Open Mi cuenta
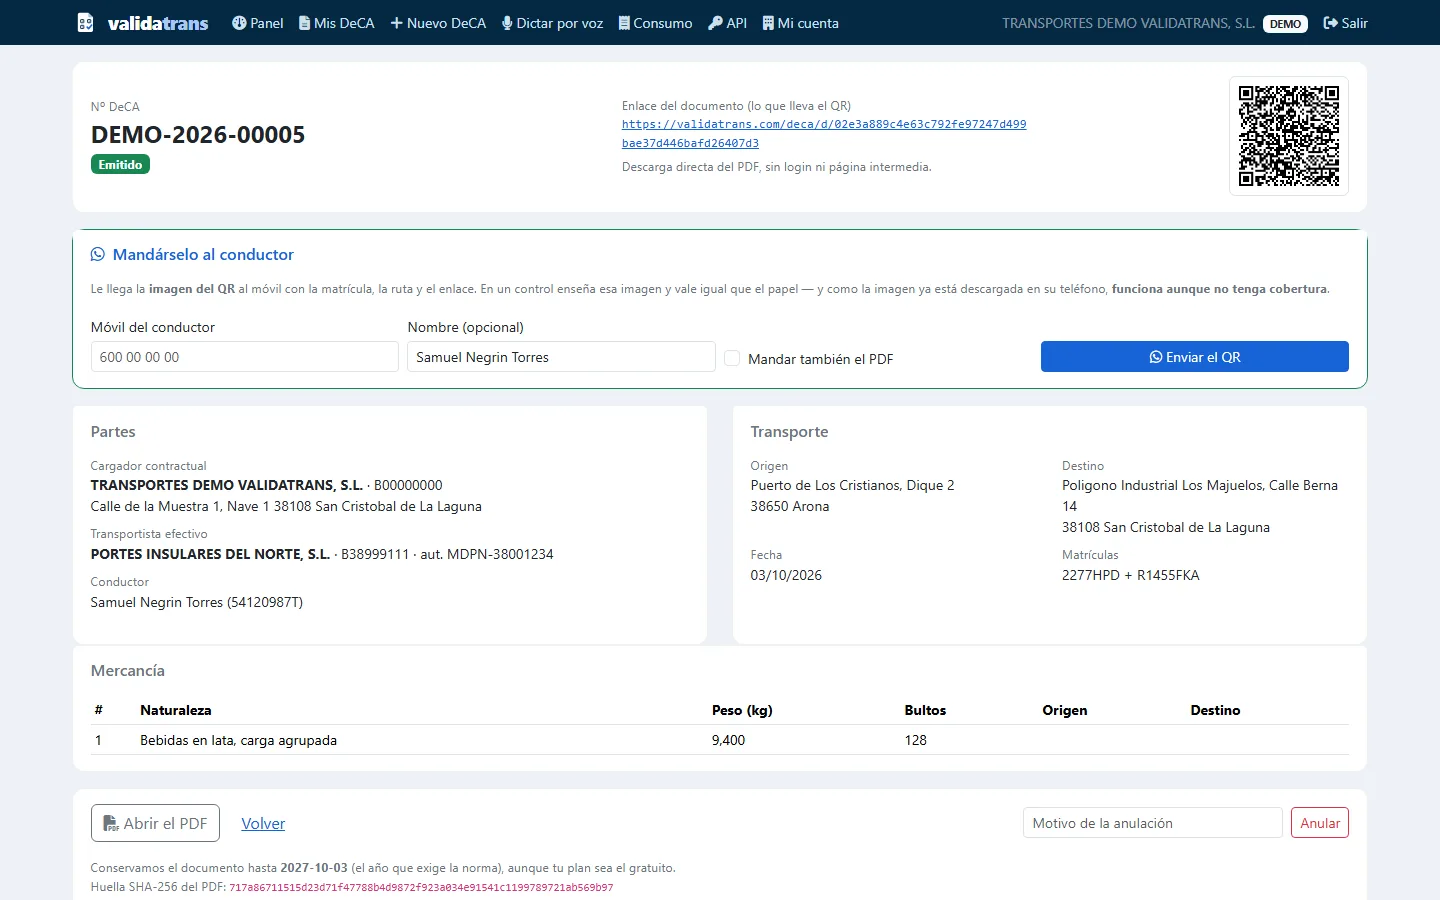 [x=801, y=23]
